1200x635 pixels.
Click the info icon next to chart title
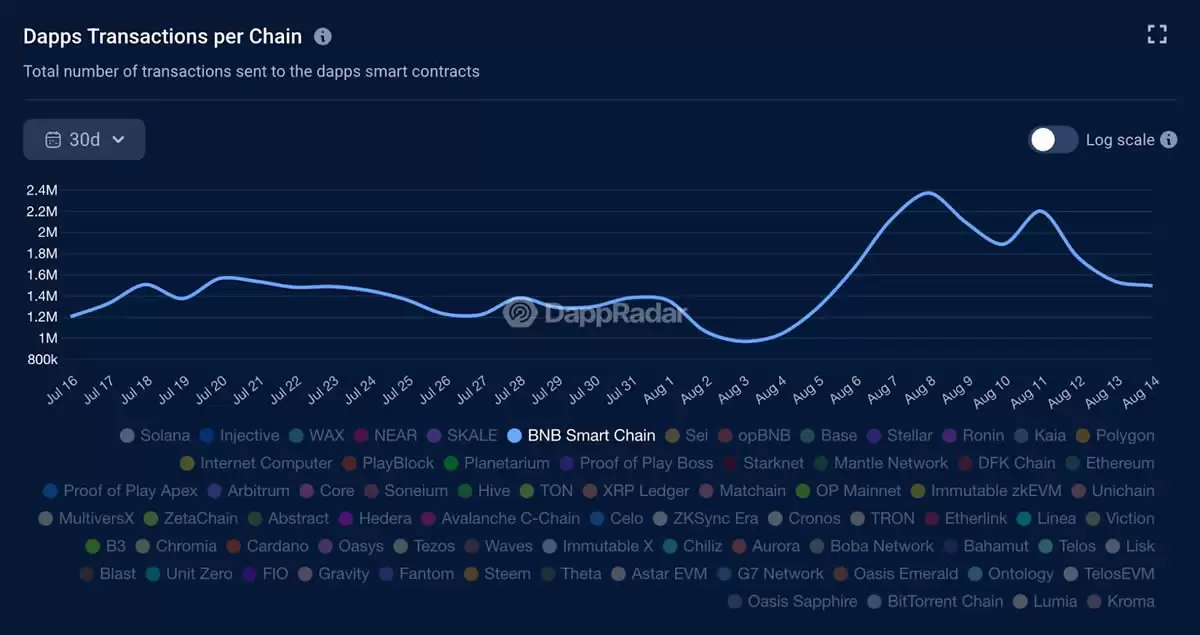[x=322, y=36]
